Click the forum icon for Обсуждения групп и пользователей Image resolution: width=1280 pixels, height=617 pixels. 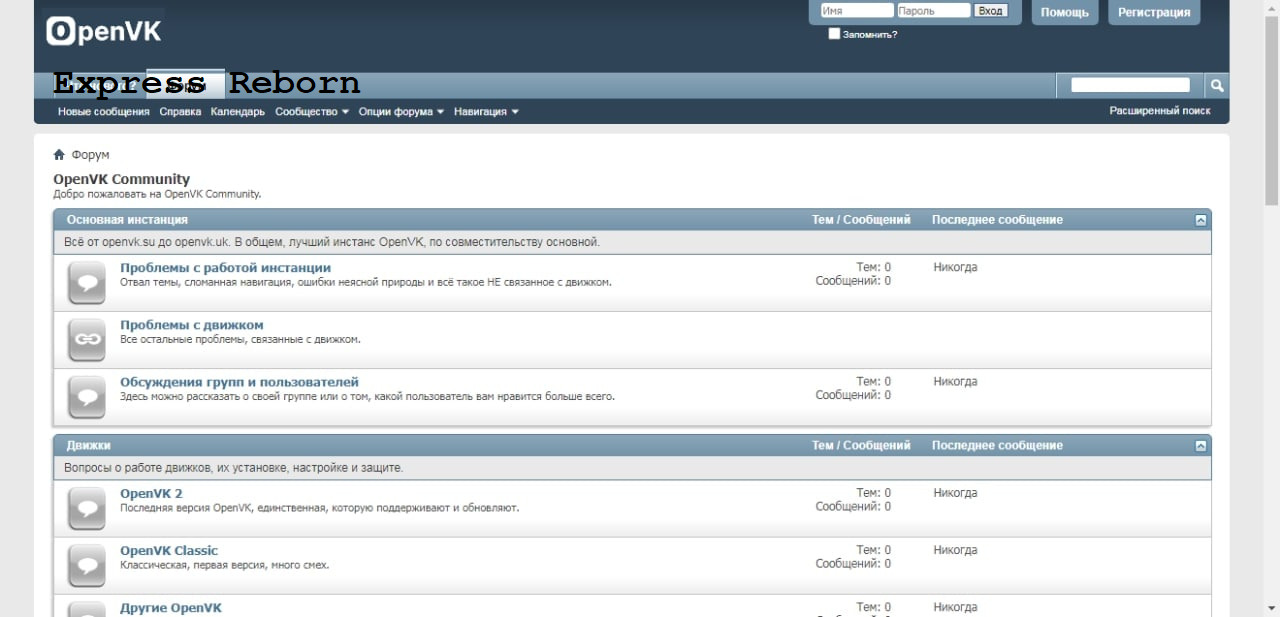87,397
